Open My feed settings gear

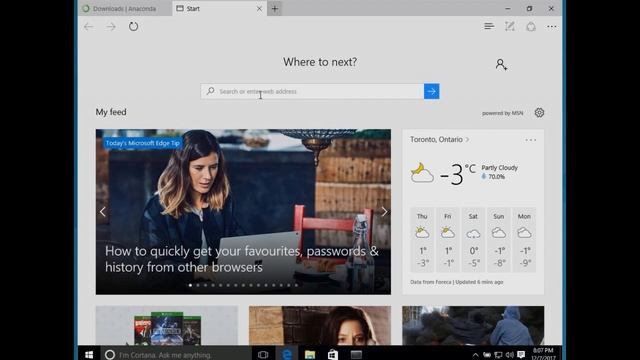point(539,113)
